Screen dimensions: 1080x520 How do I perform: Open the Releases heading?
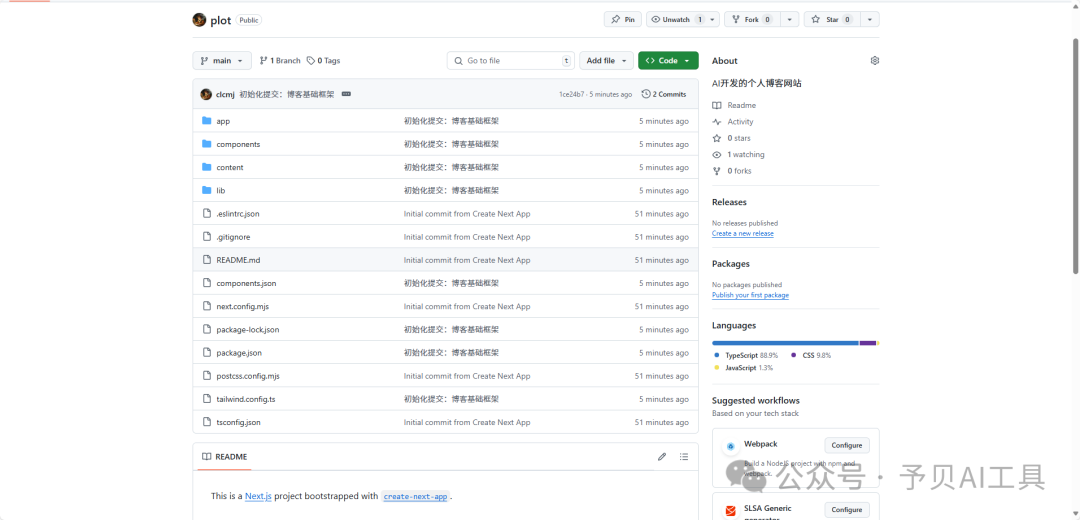tap(729, 202)
